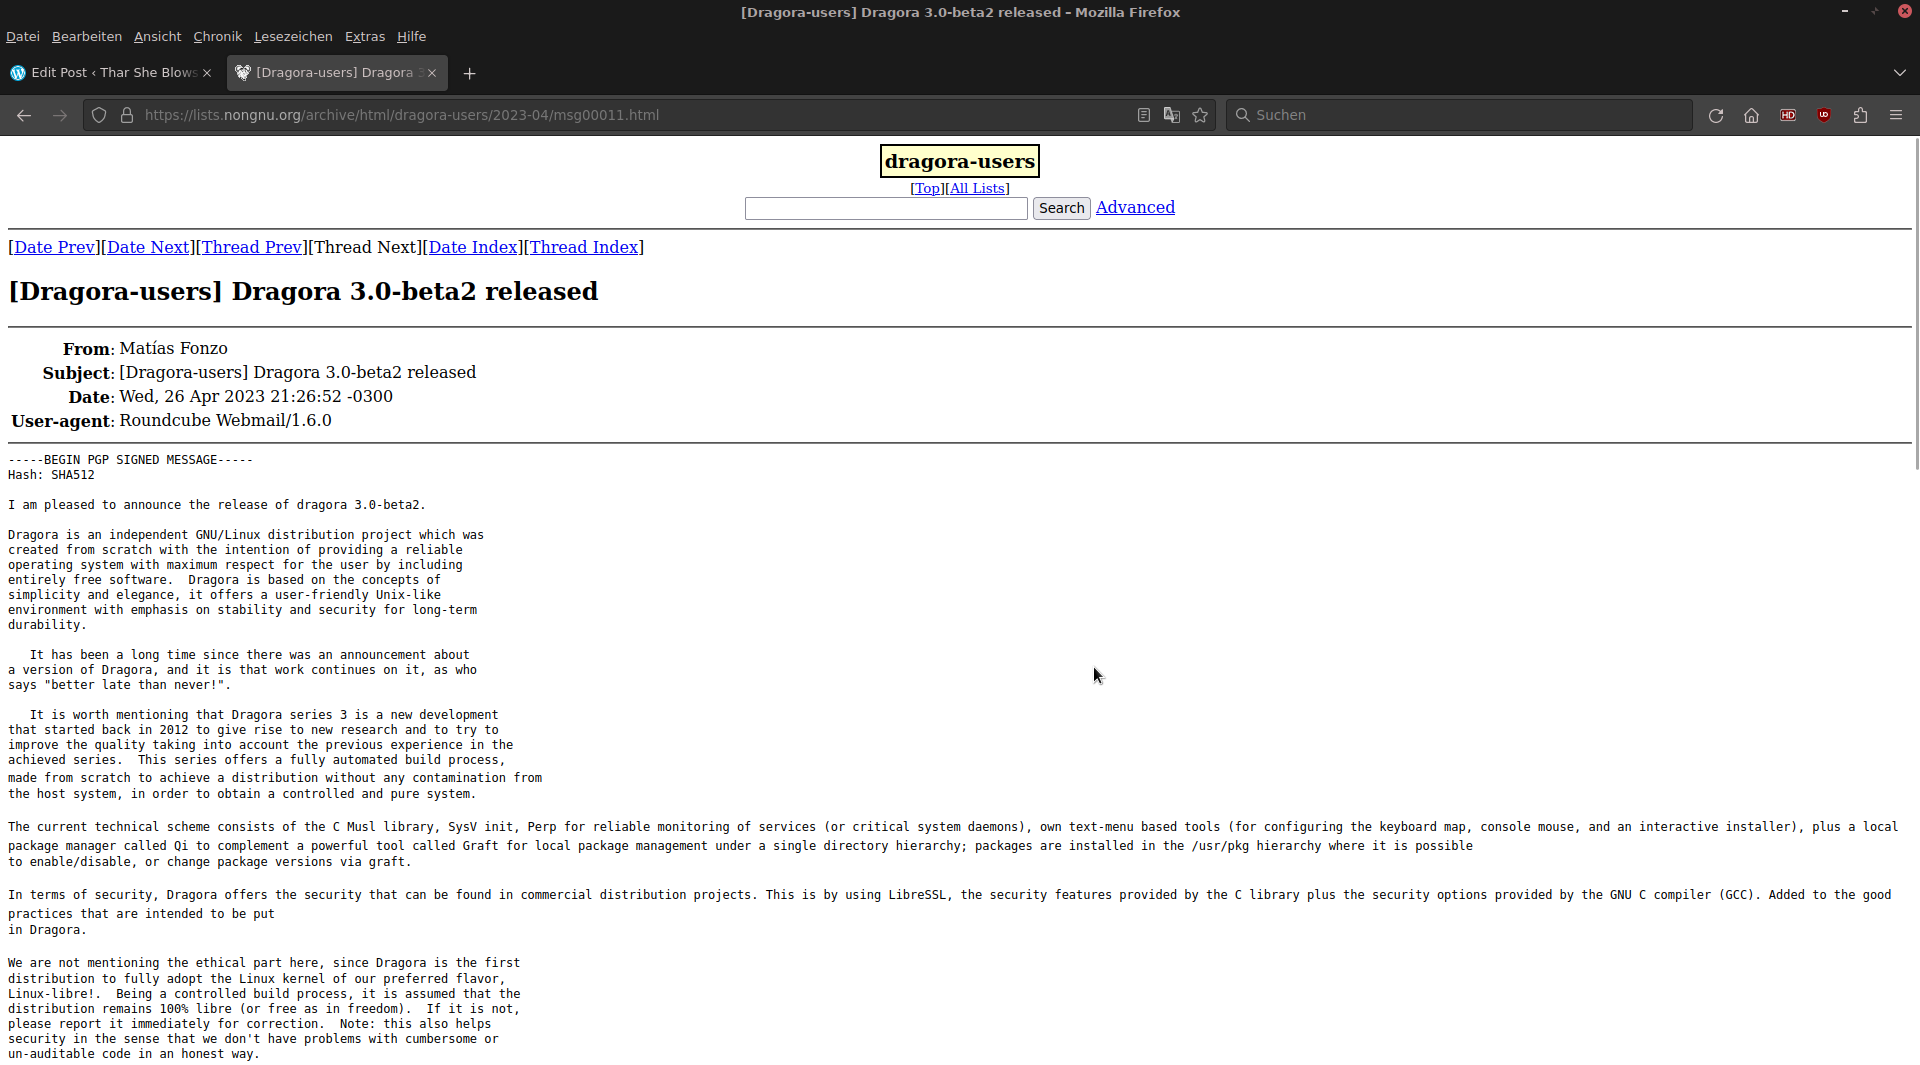1920x1065 pixels.
Task: Open the extensions puzzle icon
Action: coord(1860,115)
